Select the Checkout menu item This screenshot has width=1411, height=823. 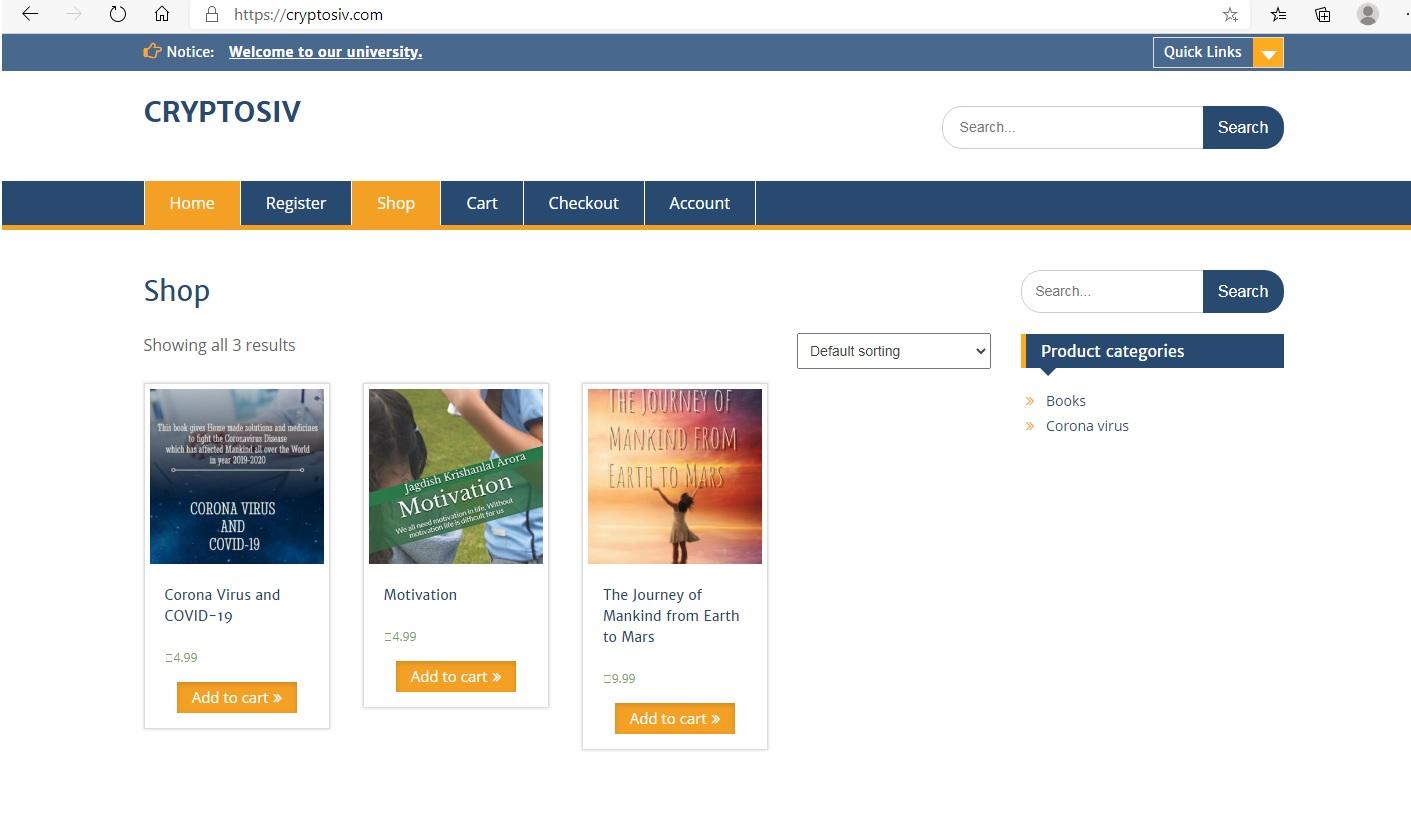(583, 202)
